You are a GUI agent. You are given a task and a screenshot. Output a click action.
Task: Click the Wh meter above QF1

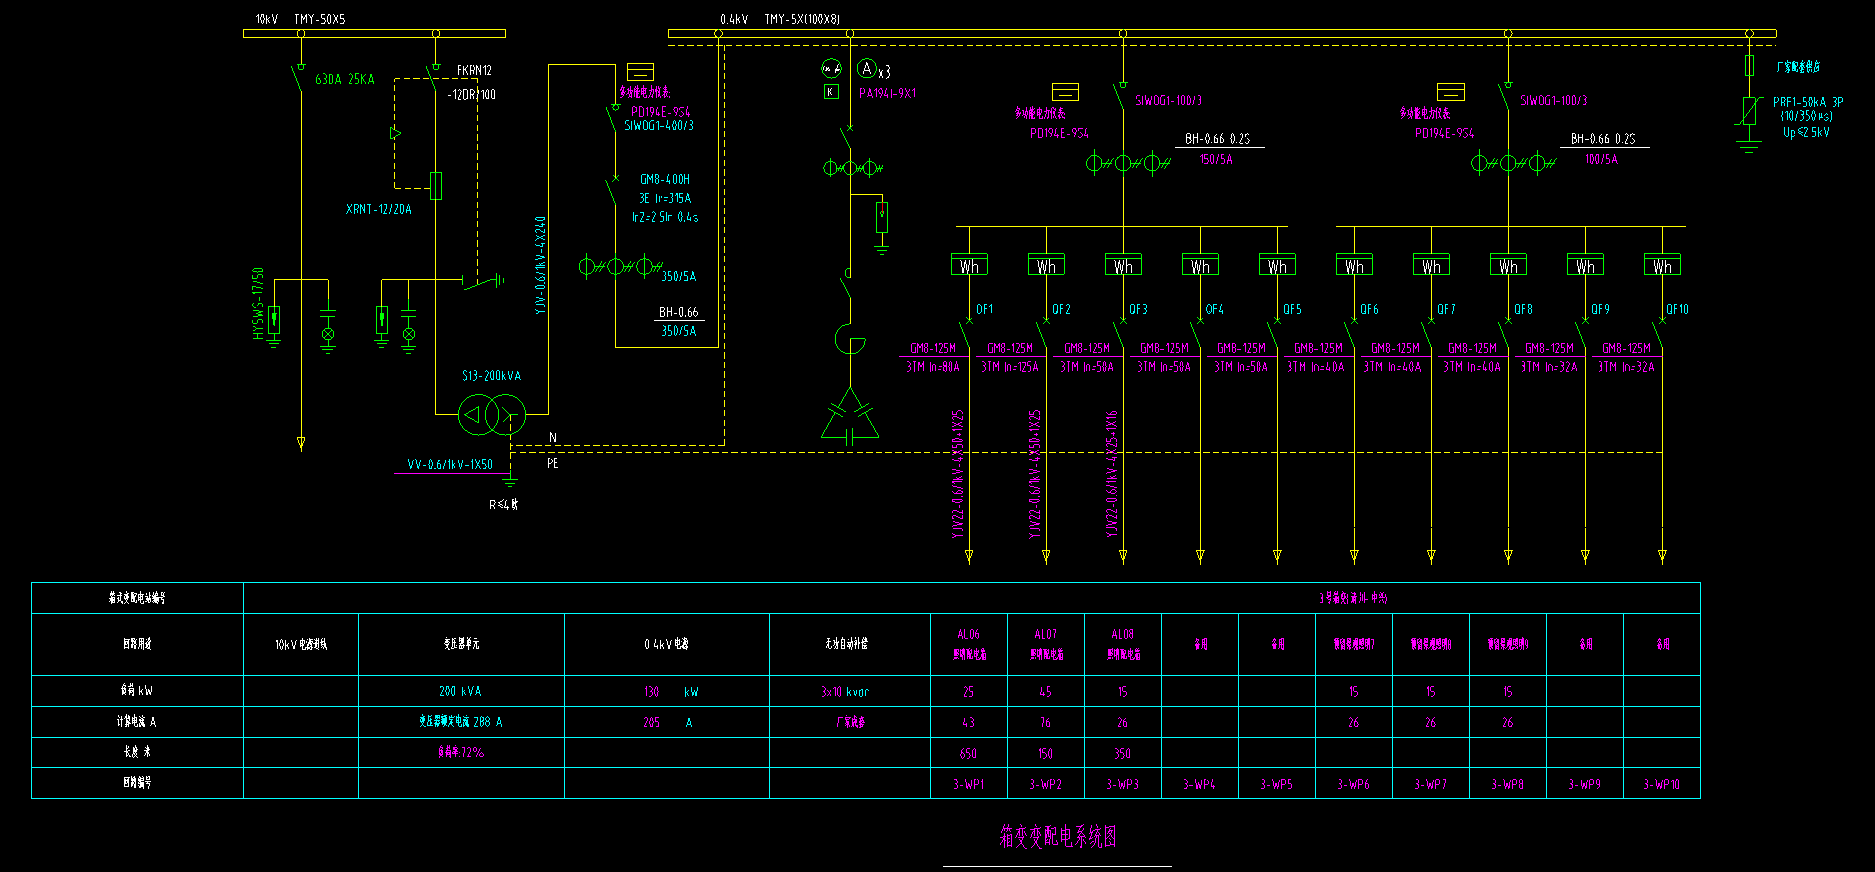tap(969, 266)
